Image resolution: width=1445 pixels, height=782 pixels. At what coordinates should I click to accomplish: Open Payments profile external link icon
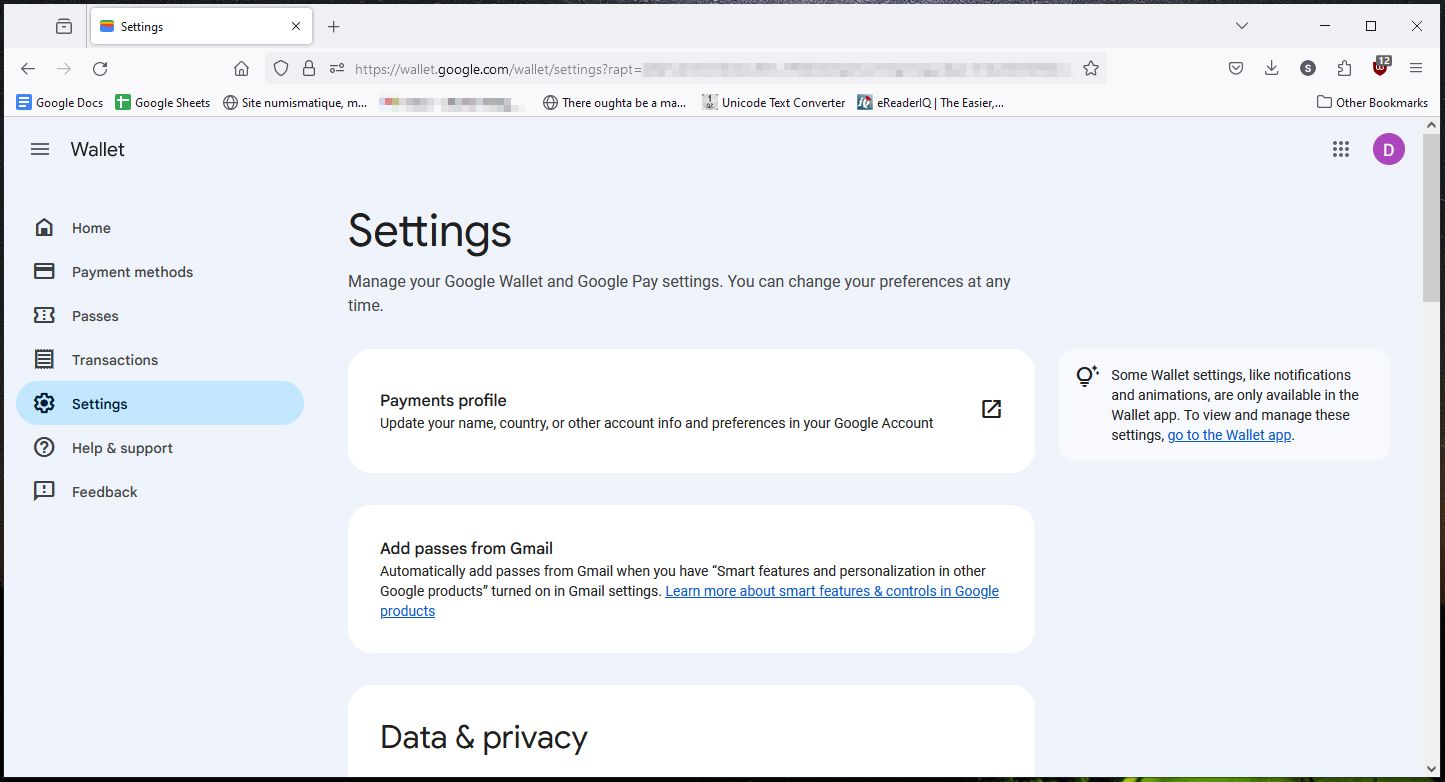click(991, 409)
